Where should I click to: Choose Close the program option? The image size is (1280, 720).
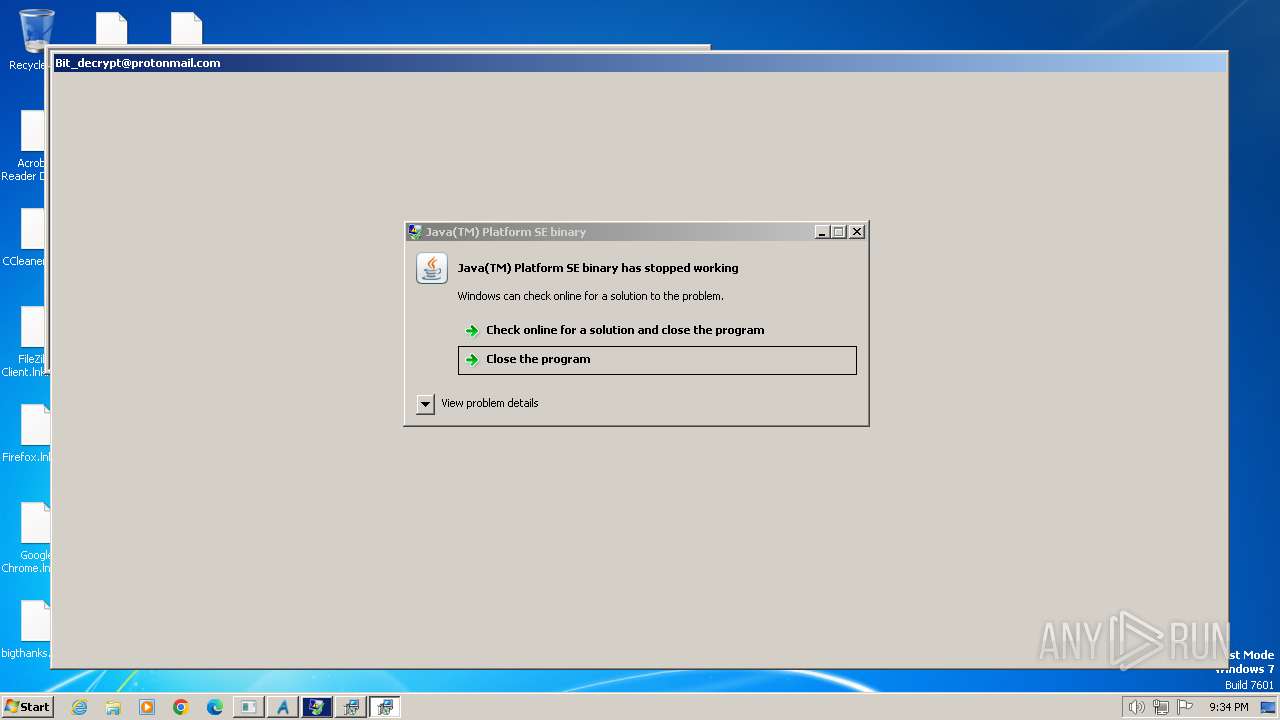coord(657,360)
